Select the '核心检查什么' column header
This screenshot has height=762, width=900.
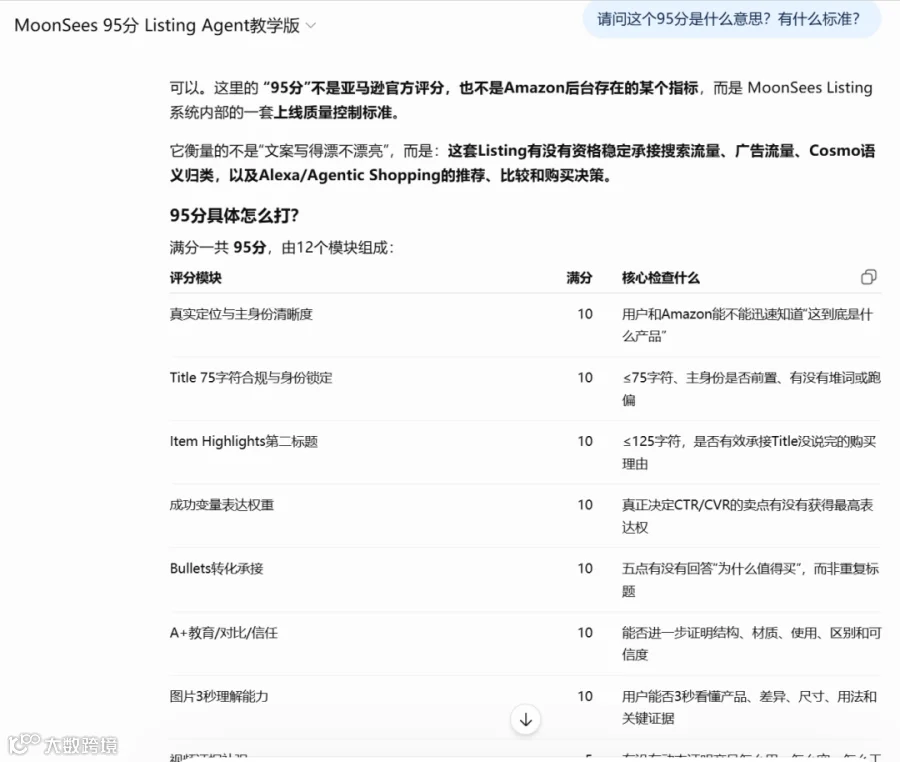pyautogui.click(x=661, y=278)
